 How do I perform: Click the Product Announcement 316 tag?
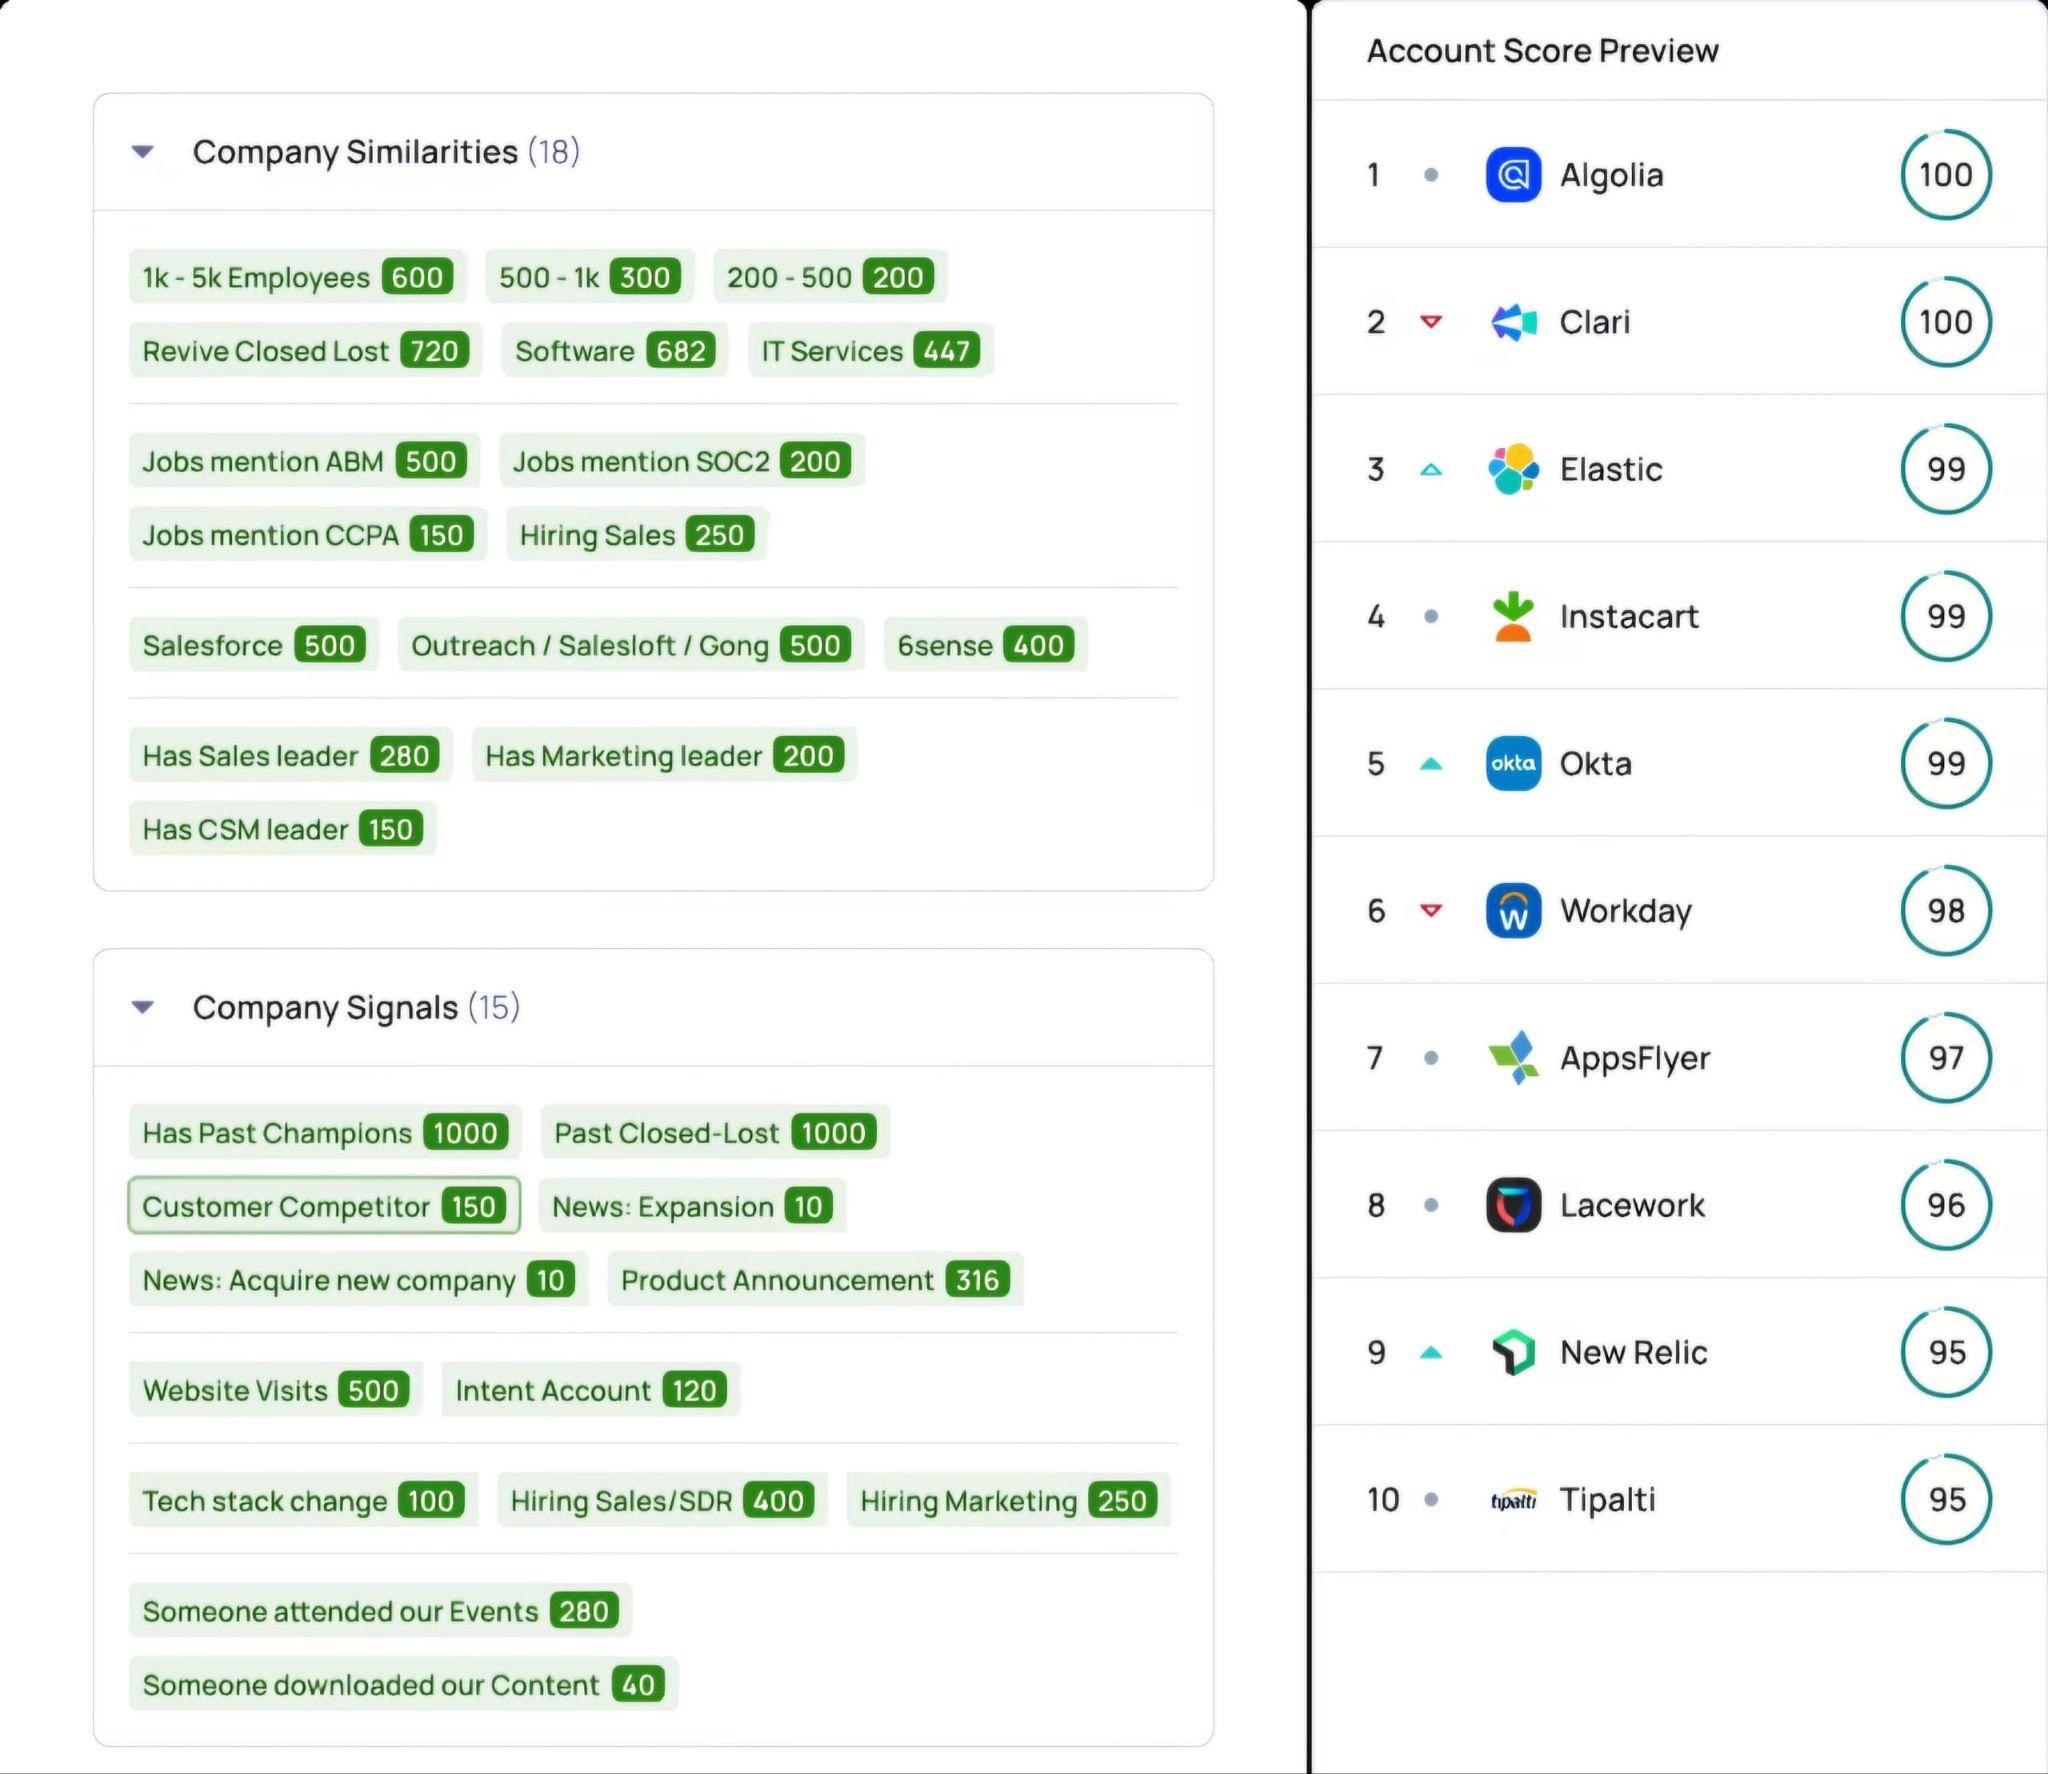pyautogui.click(x=816, y=1280)
